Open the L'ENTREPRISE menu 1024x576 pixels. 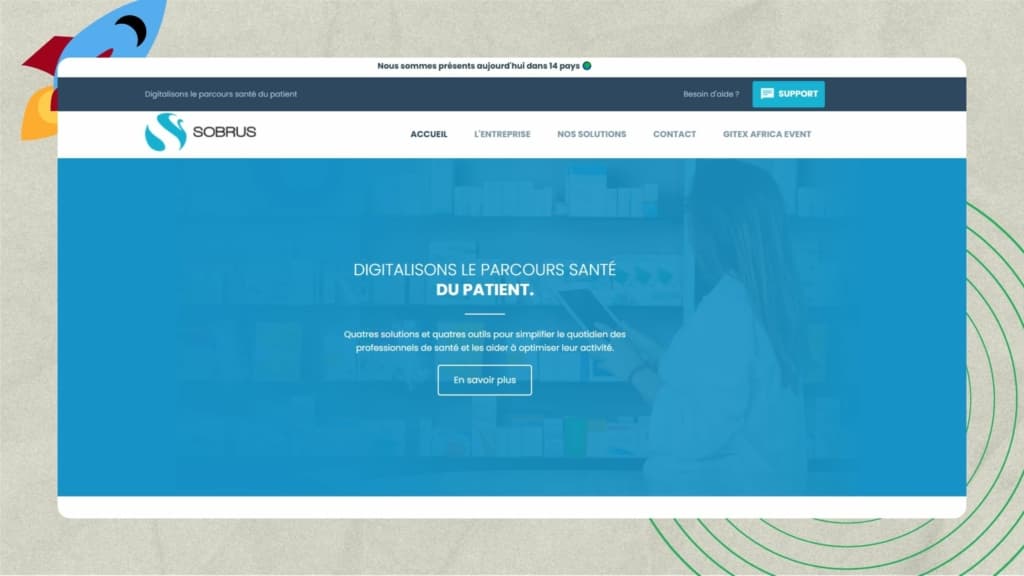pos(502,135)
